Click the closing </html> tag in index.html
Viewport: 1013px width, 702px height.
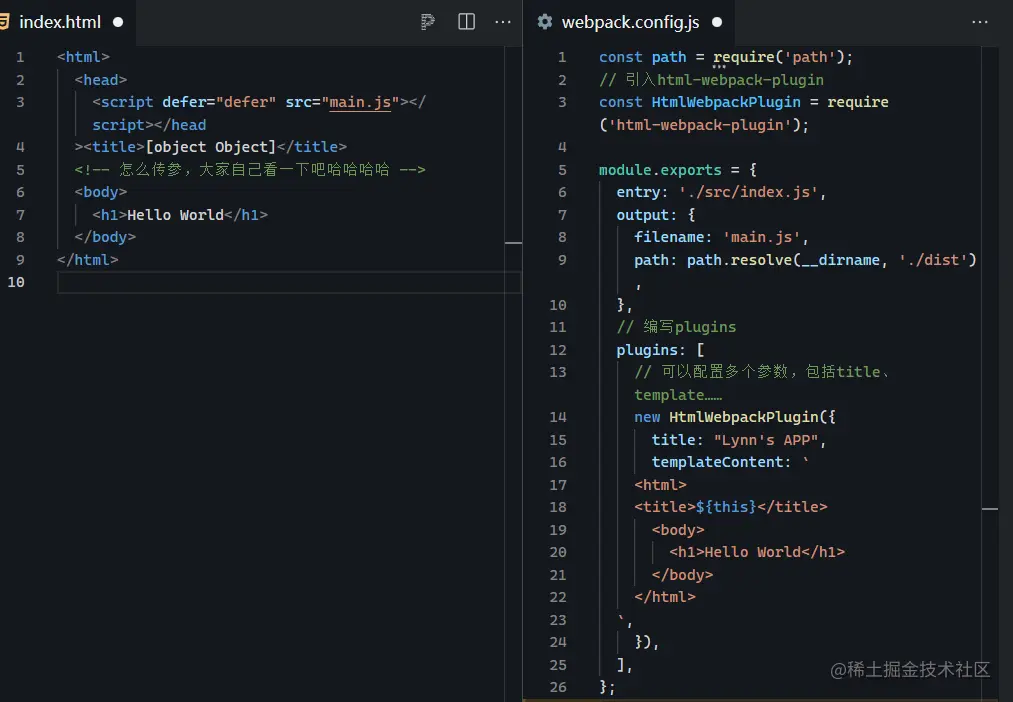(x=87, y=260)
